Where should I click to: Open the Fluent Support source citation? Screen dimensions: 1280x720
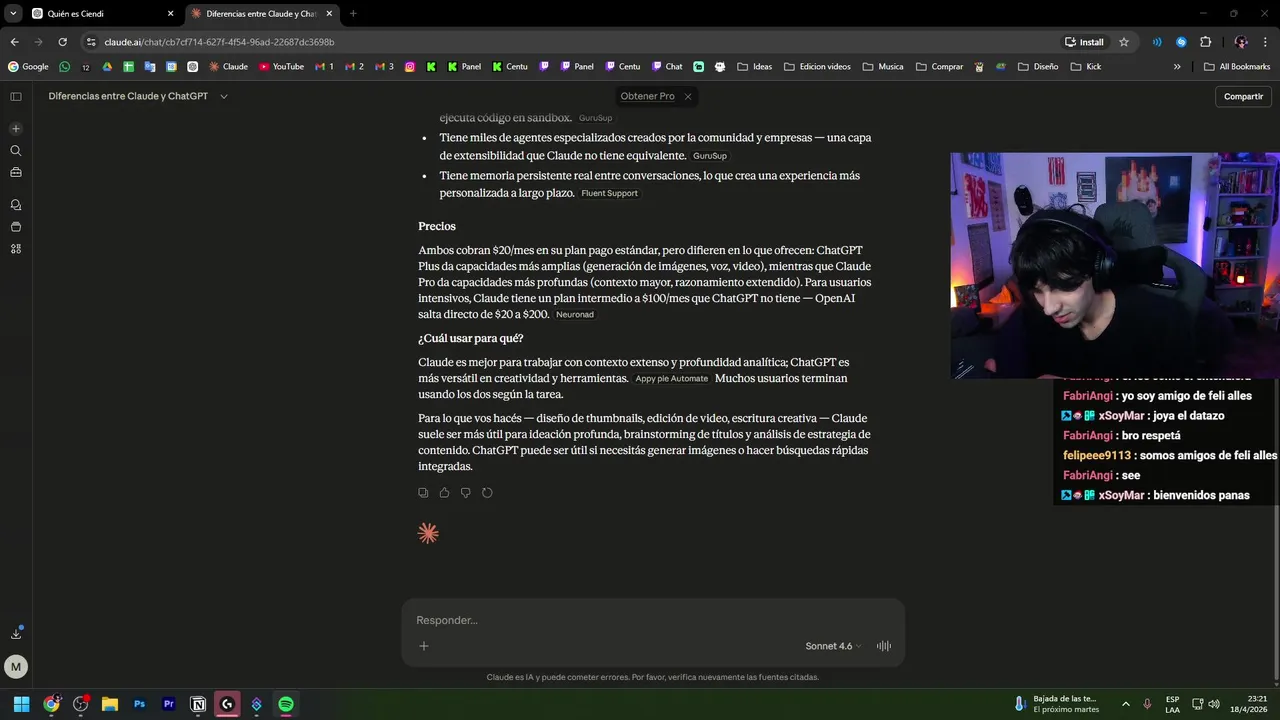[609, 193]
